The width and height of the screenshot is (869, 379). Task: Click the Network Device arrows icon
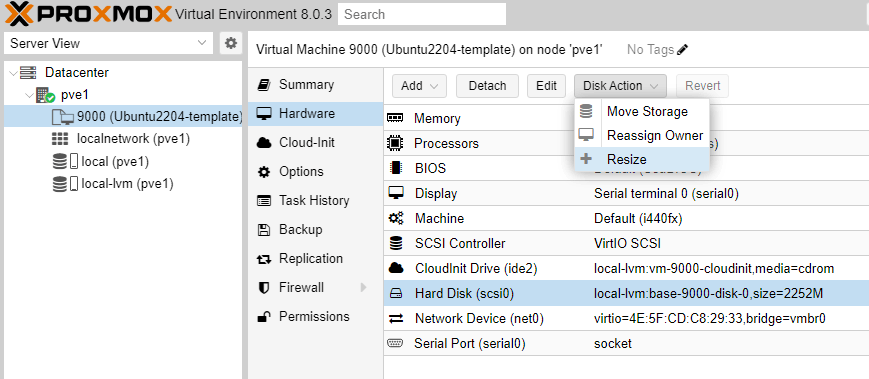396,319
